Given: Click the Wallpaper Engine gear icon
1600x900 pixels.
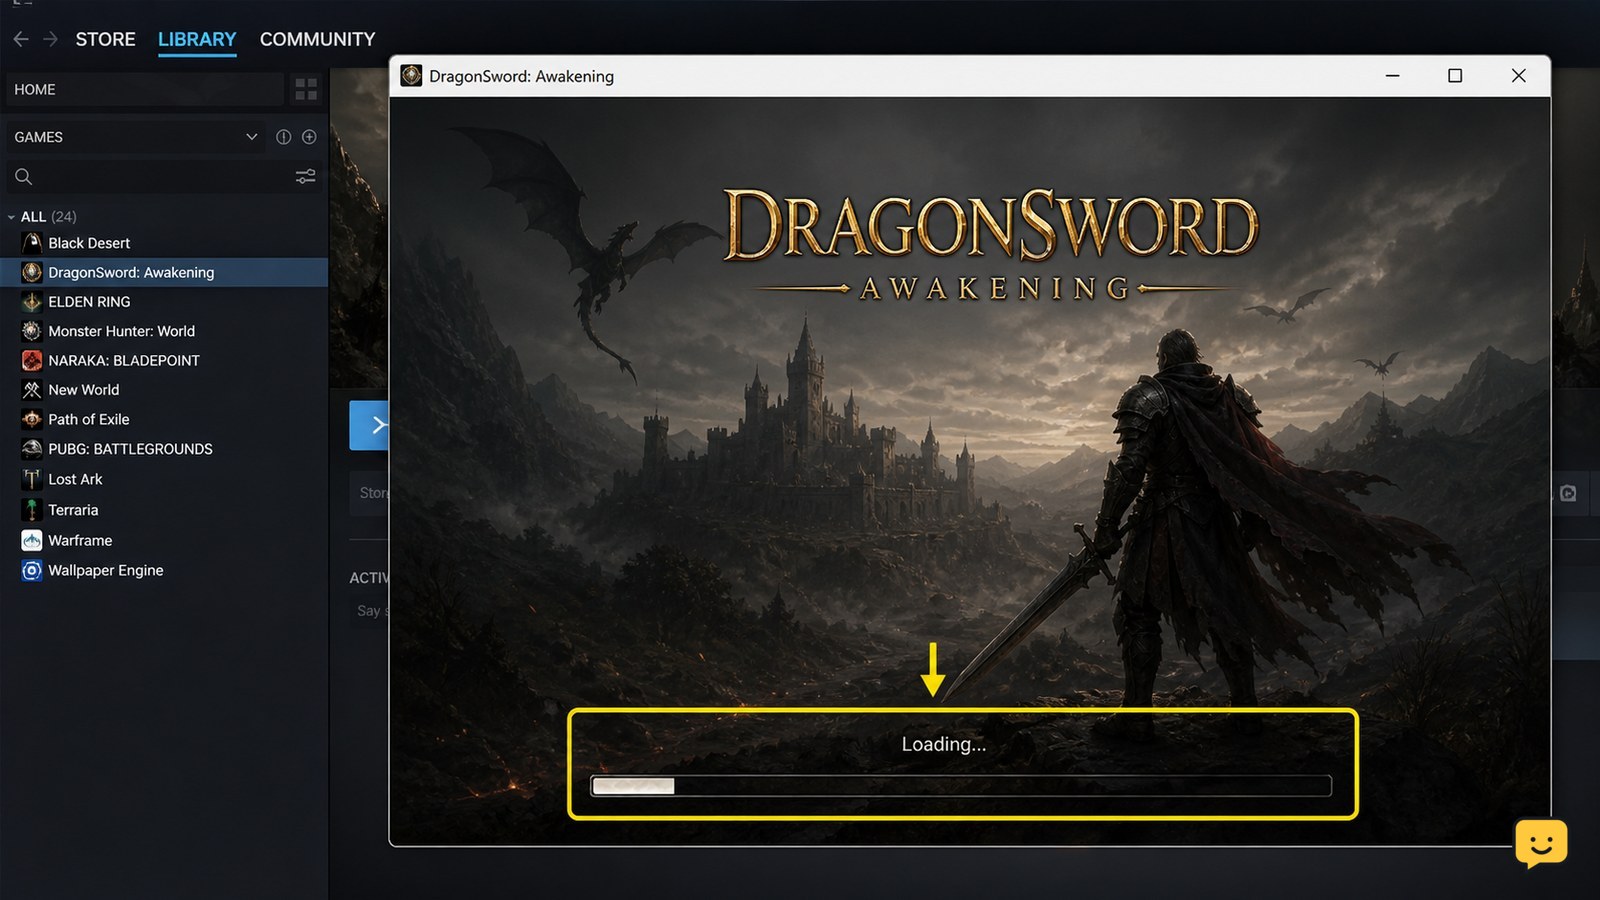Looking at the screenshot, I should [x=32, y=570].
